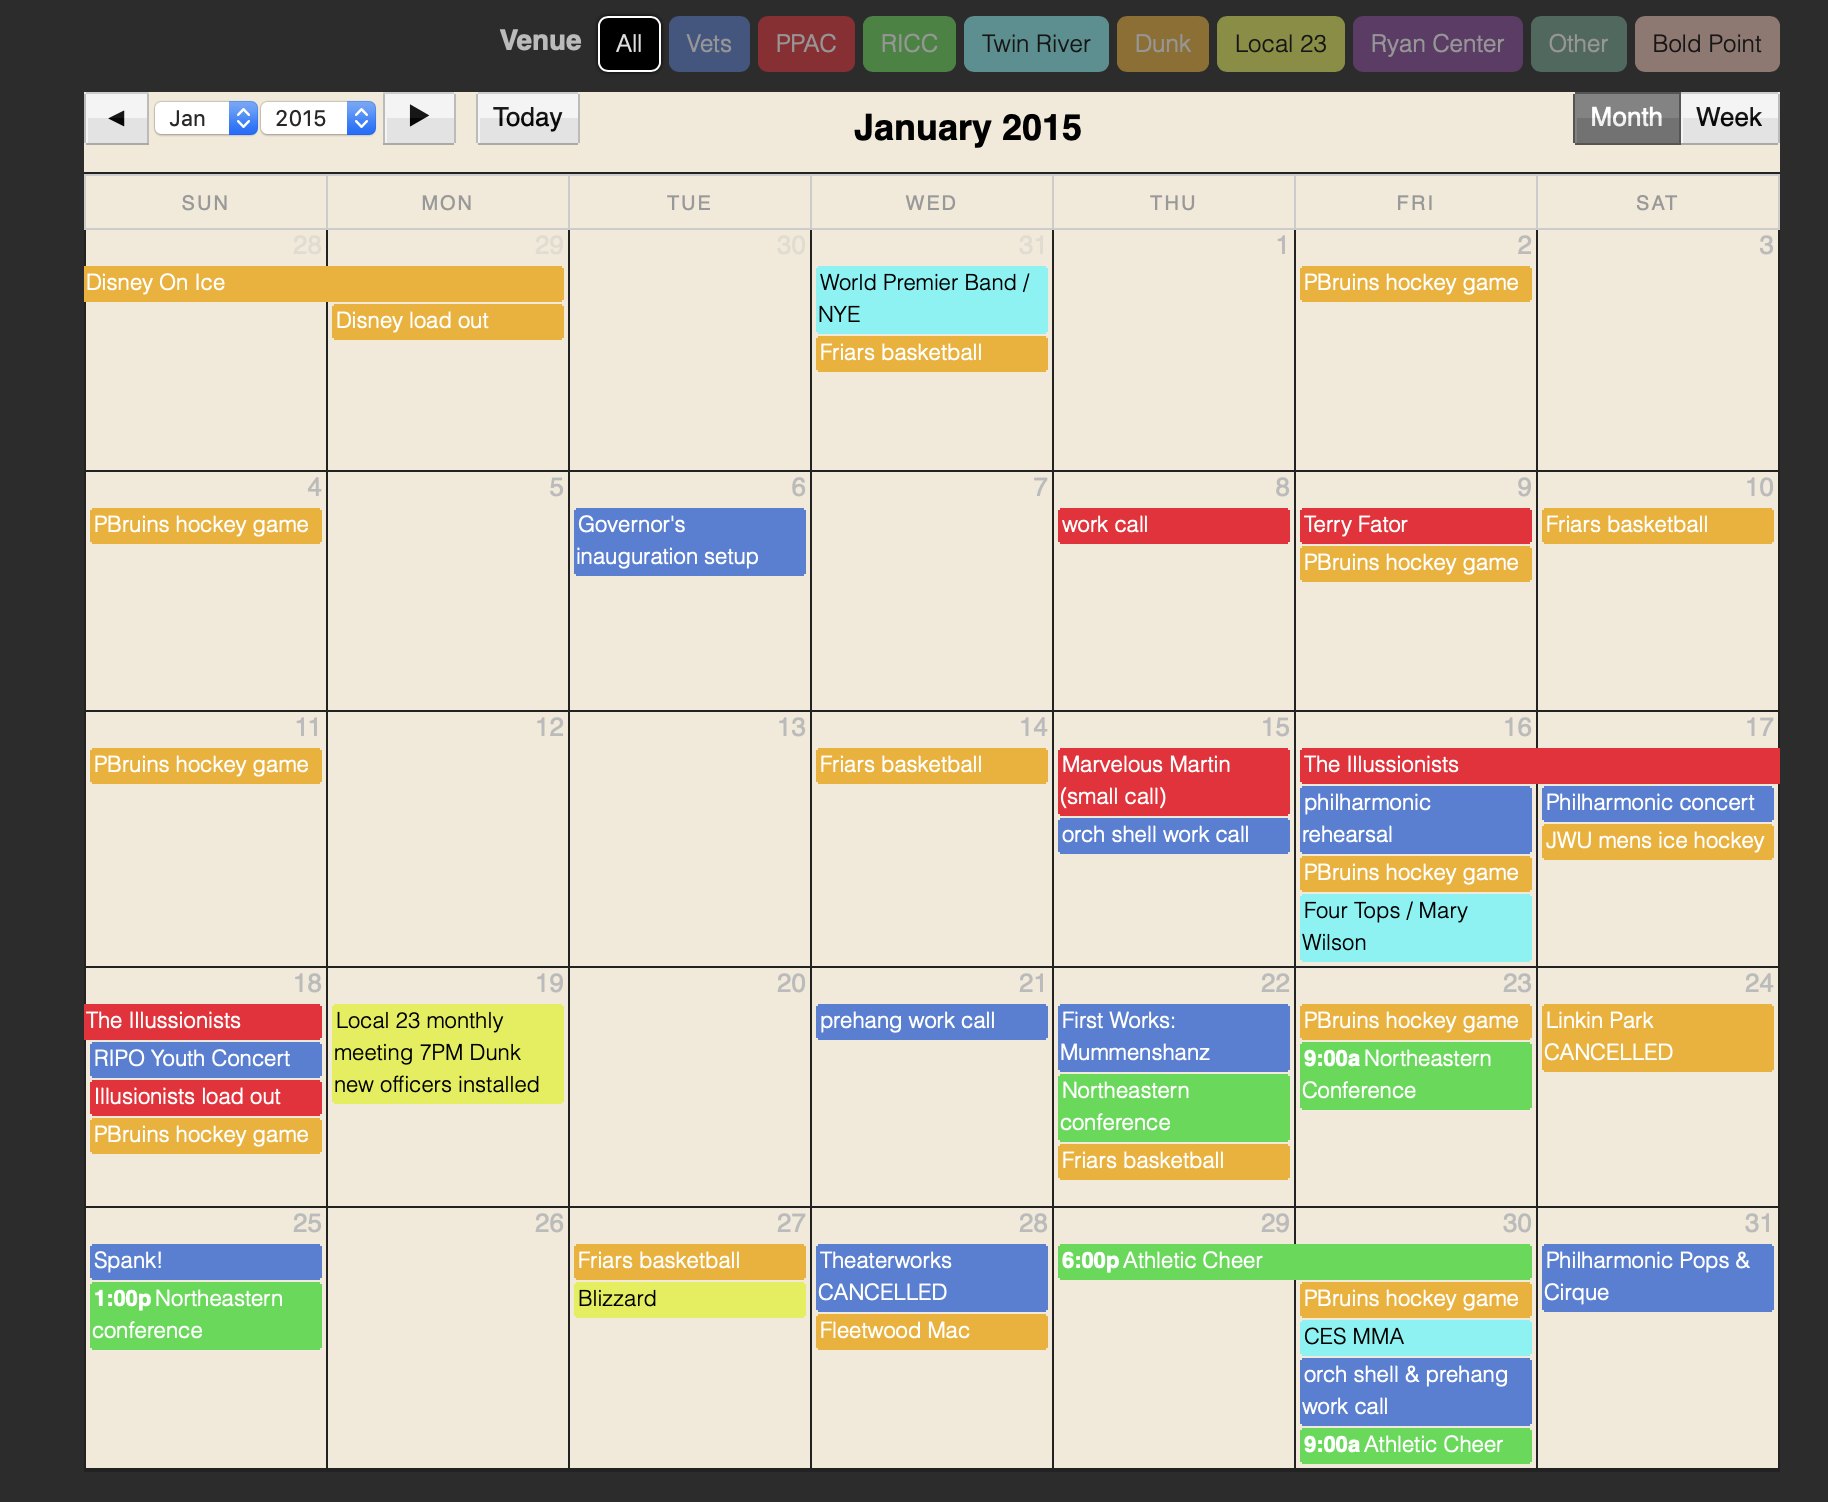
Task: Go to previous month with left arrow
Action: (x=117, y=119)
